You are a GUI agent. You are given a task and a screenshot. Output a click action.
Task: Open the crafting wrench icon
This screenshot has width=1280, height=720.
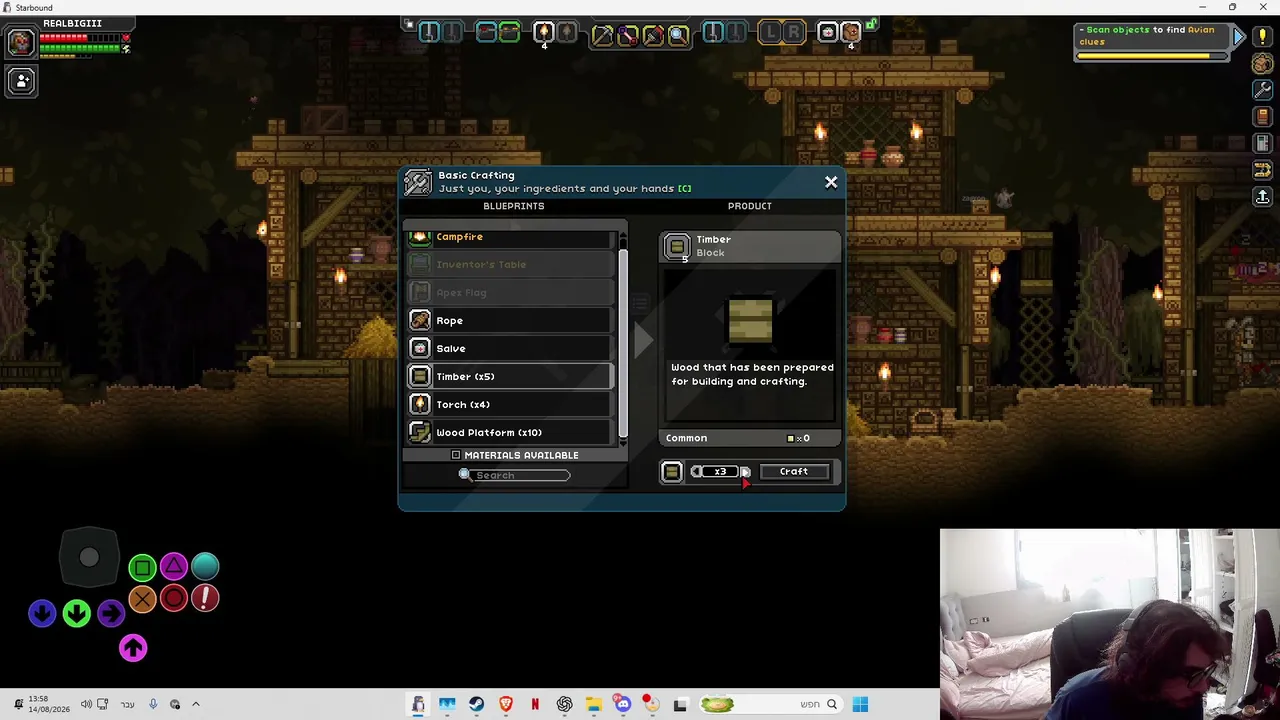pyautogui.click(x=1262, y=90)
